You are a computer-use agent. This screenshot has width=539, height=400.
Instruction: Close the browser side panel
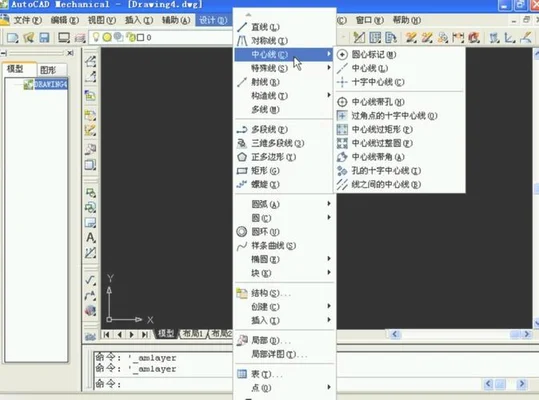70,53
